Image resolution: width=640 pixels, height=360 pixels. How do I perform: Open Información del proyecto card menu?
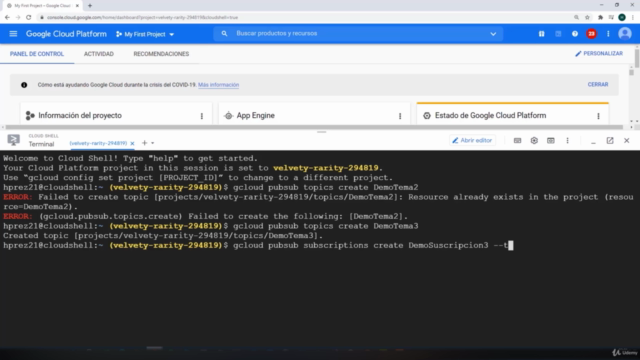click(202, 116)
